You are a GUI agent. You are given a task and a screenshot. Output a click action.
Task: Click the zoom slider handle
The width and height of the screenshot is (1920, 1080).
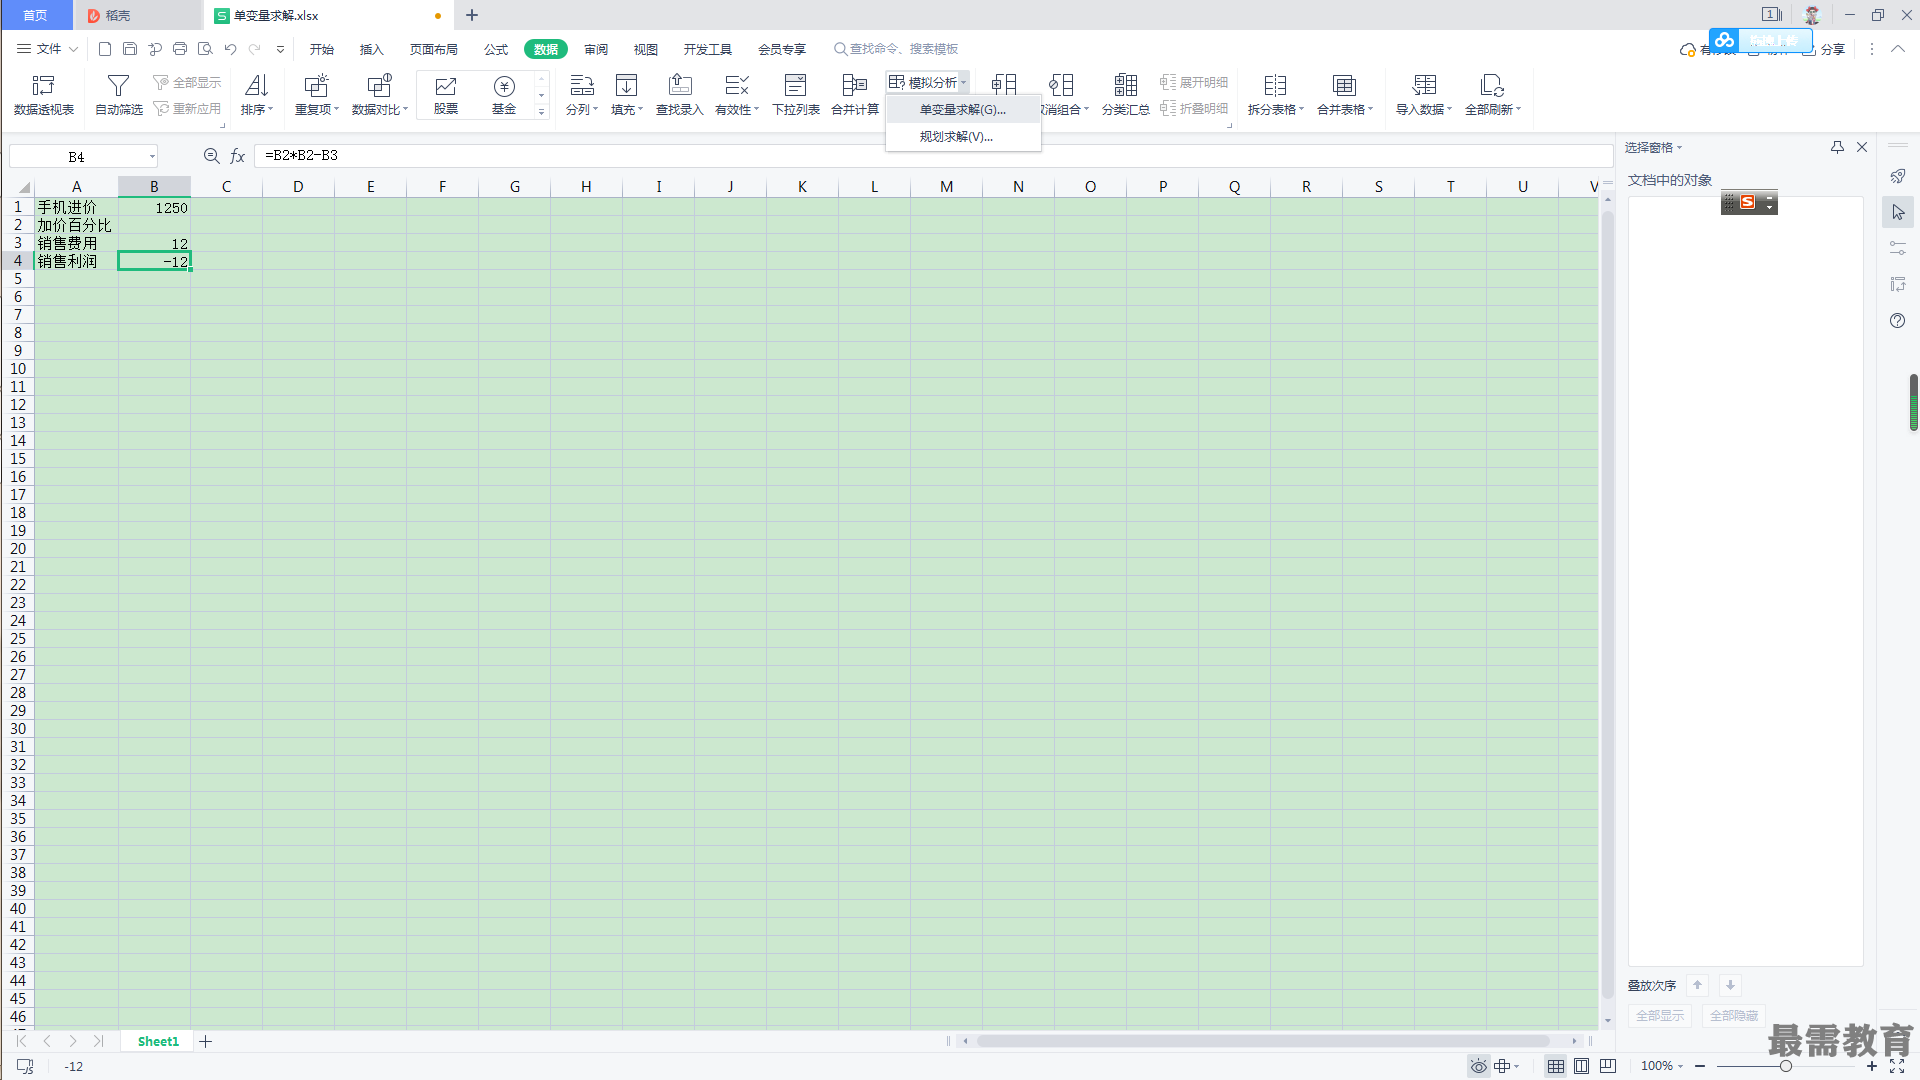1786,1066
